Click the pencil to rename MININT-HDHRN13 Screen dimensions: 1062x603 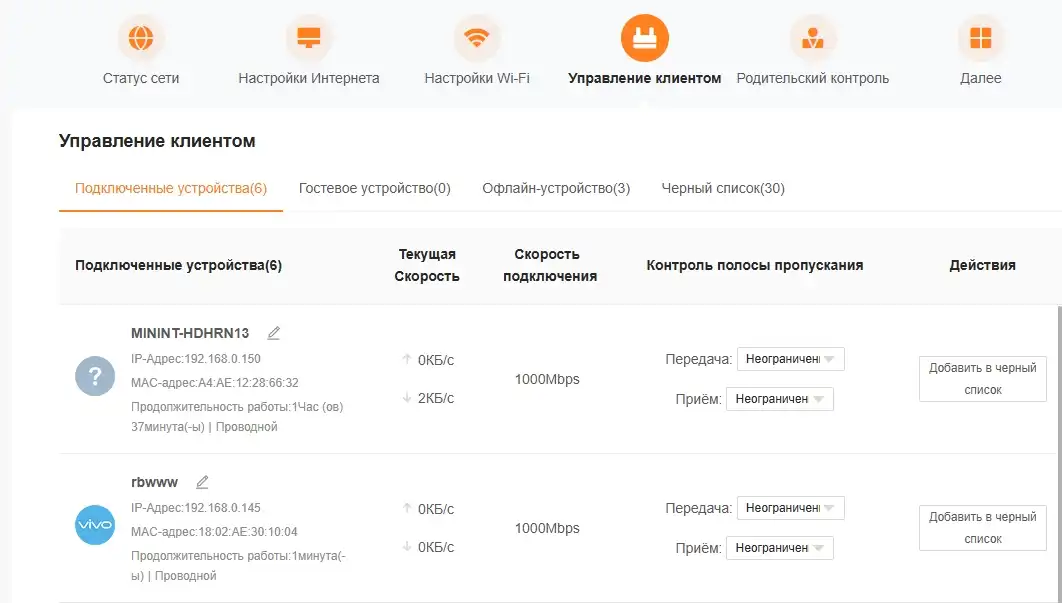273,331
